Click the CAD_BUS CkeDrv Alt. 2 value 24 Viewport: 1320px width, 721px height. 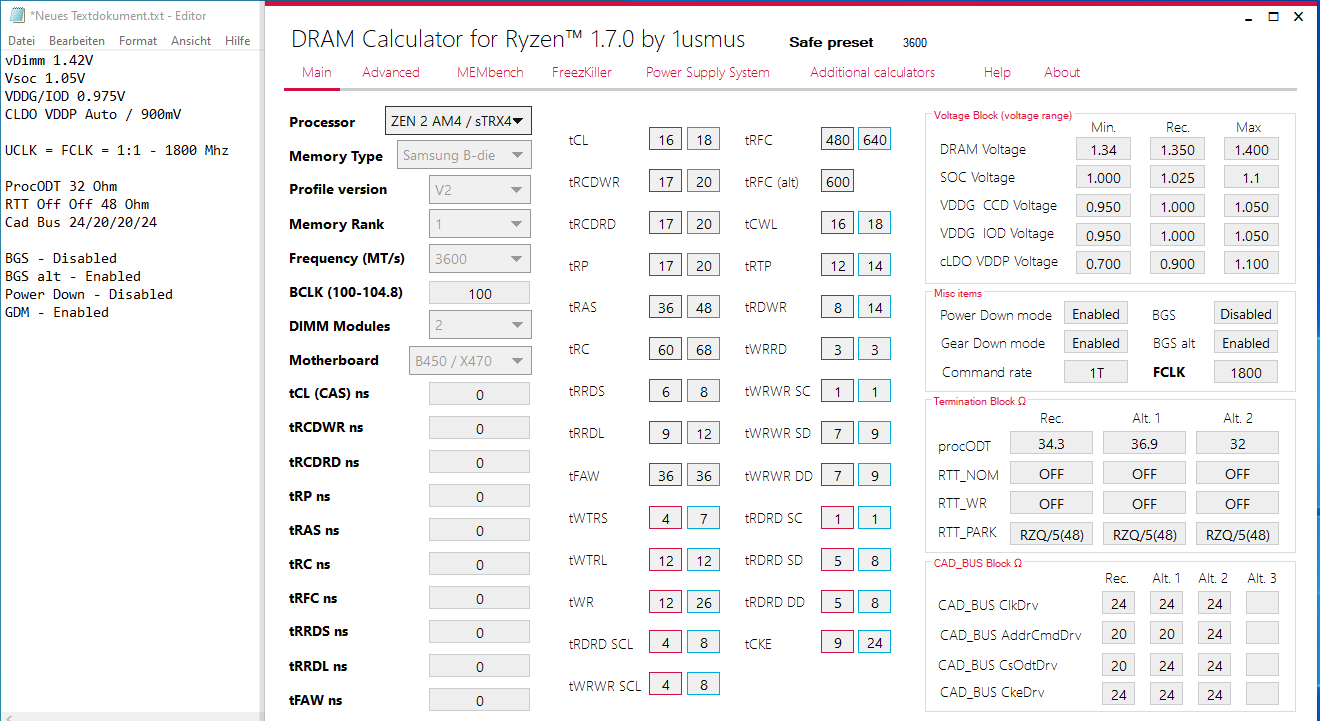[1214, 694]
